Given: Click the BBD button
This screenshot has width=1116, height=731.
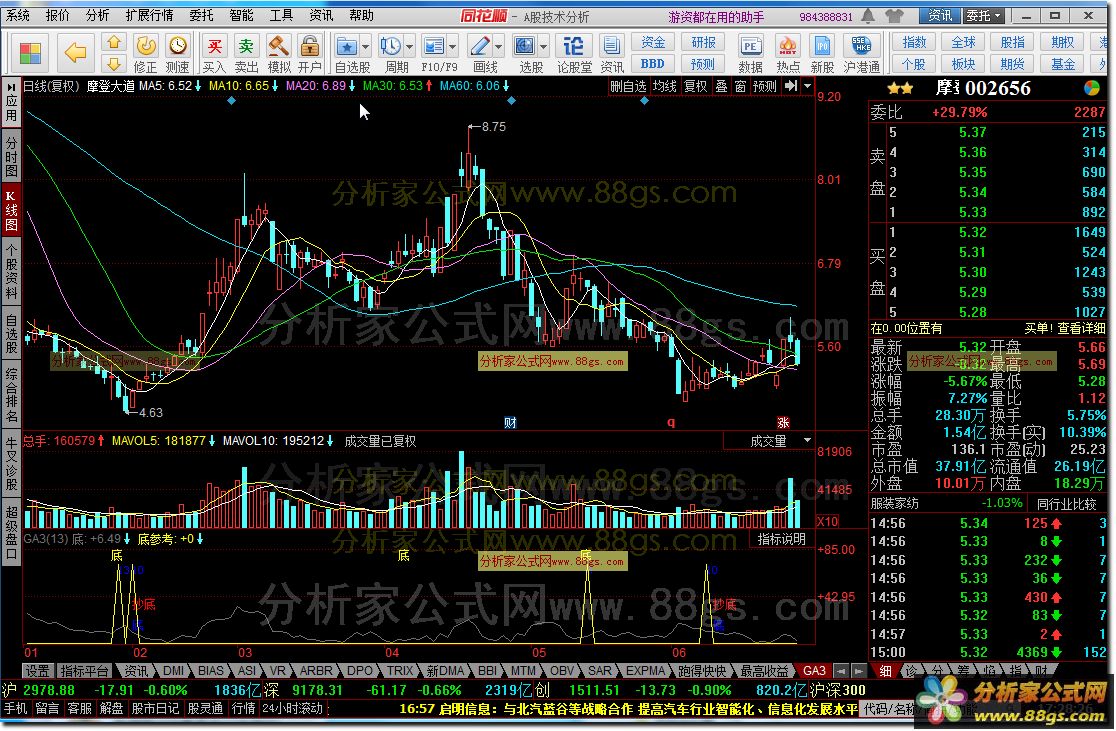Looking at the screenshot, I should pos(653,64).
